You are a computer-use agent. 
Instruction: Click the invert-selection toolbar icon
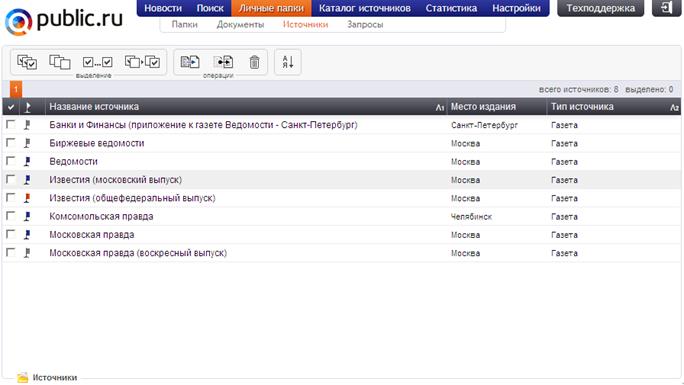142,62
